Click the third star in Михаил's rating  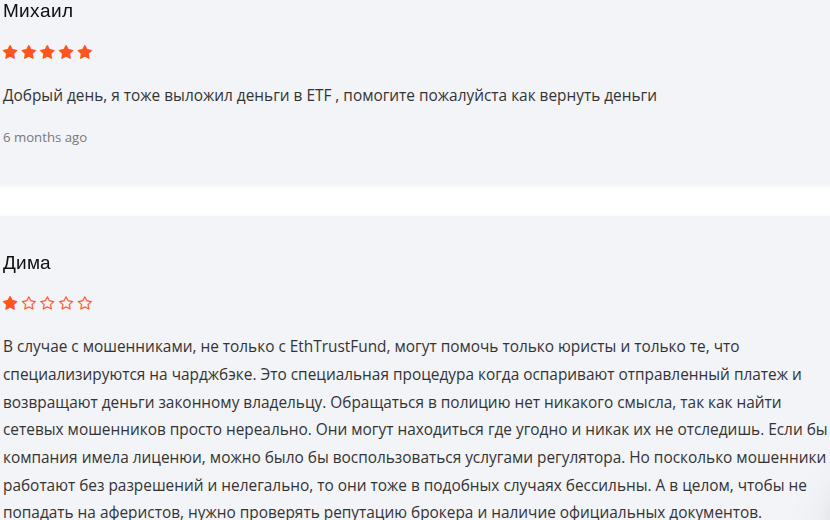48,52
